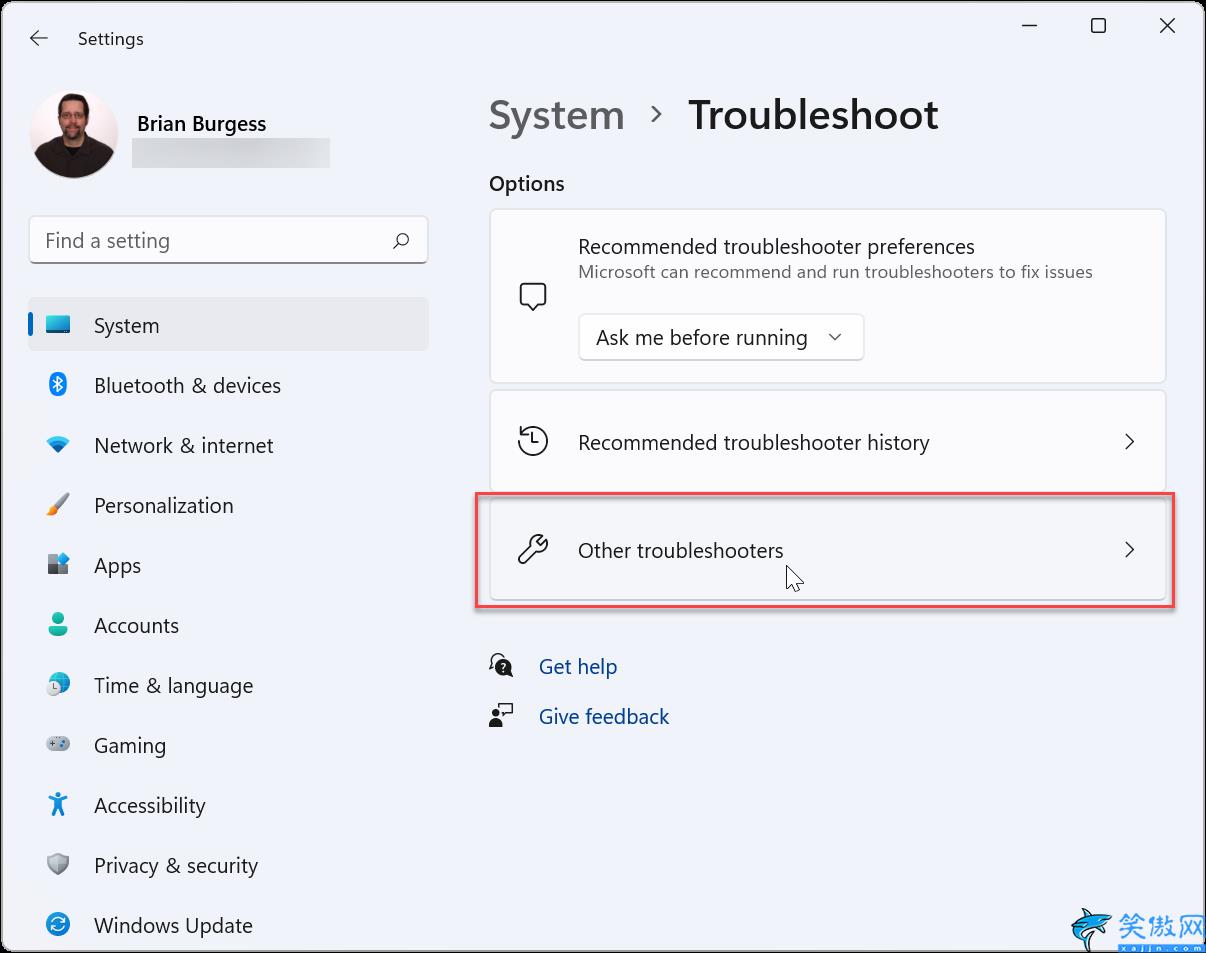
Task: Click the Find a setting search box
Action: (x=229, y=240)
